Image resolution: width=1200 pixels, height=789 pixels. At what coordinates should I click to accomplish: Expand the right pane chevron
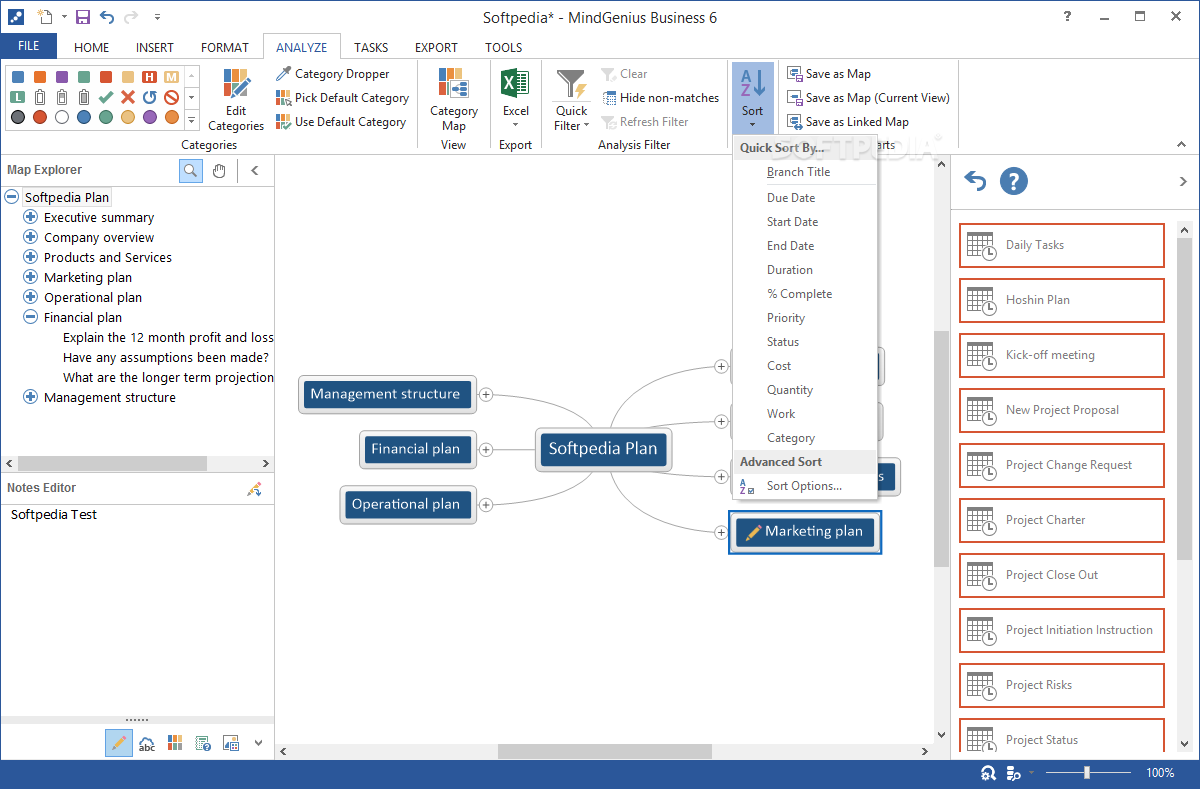tap(1184, 181)
